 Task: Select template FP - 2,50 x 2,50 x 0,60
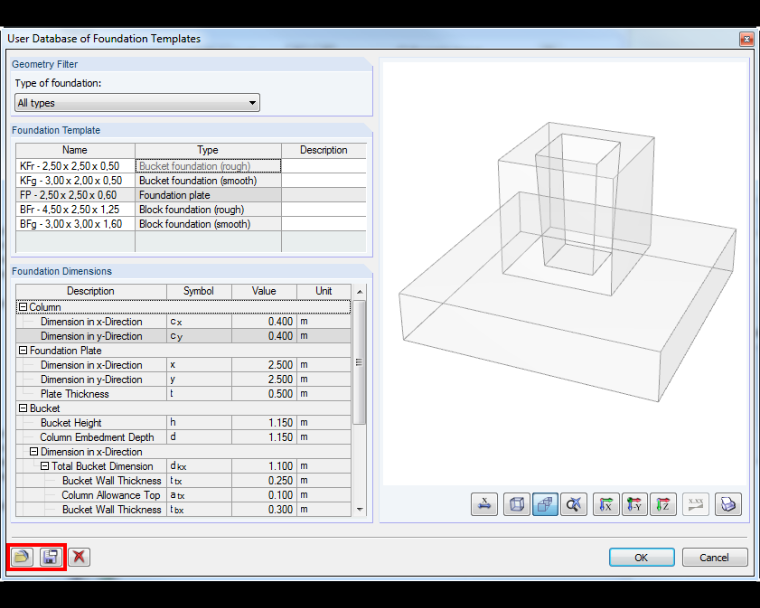(x=75, y=195)
